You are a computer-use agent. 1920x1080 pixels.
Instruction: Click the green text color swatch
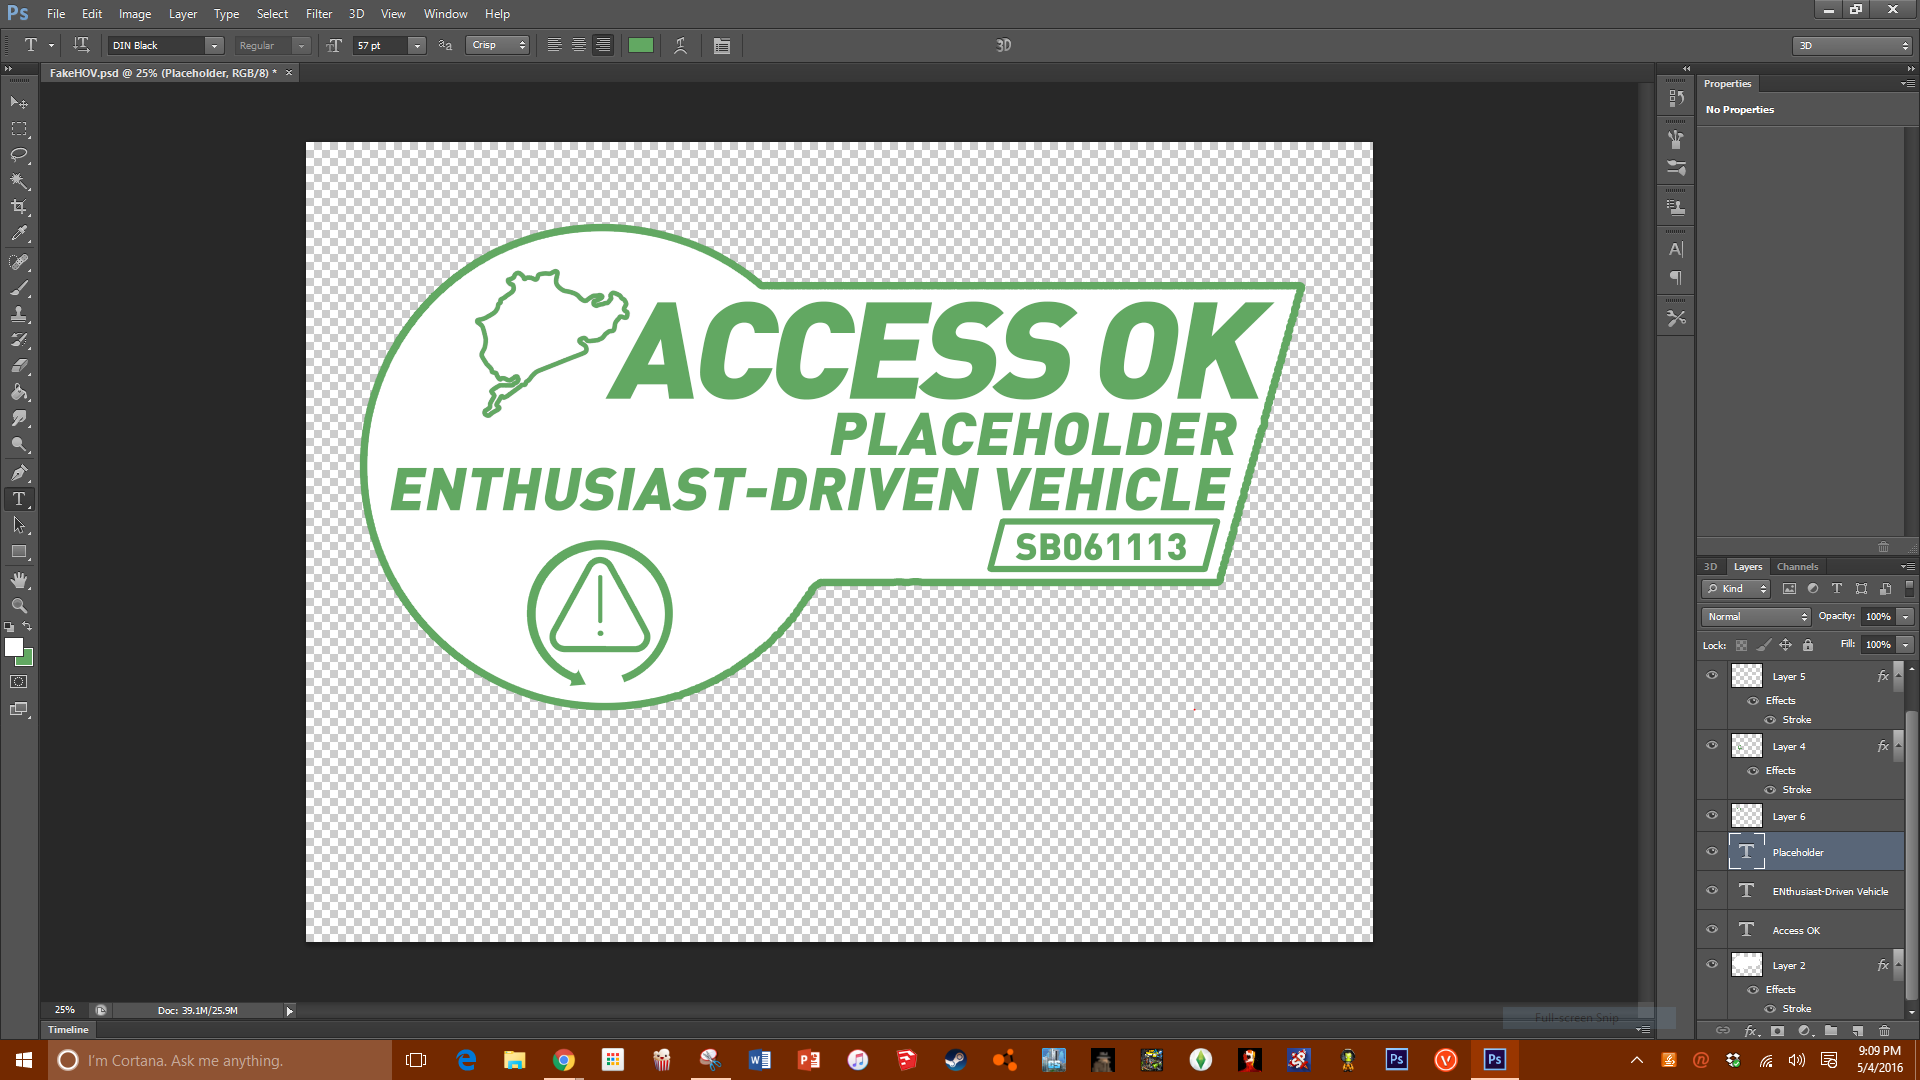coord(641,45)
